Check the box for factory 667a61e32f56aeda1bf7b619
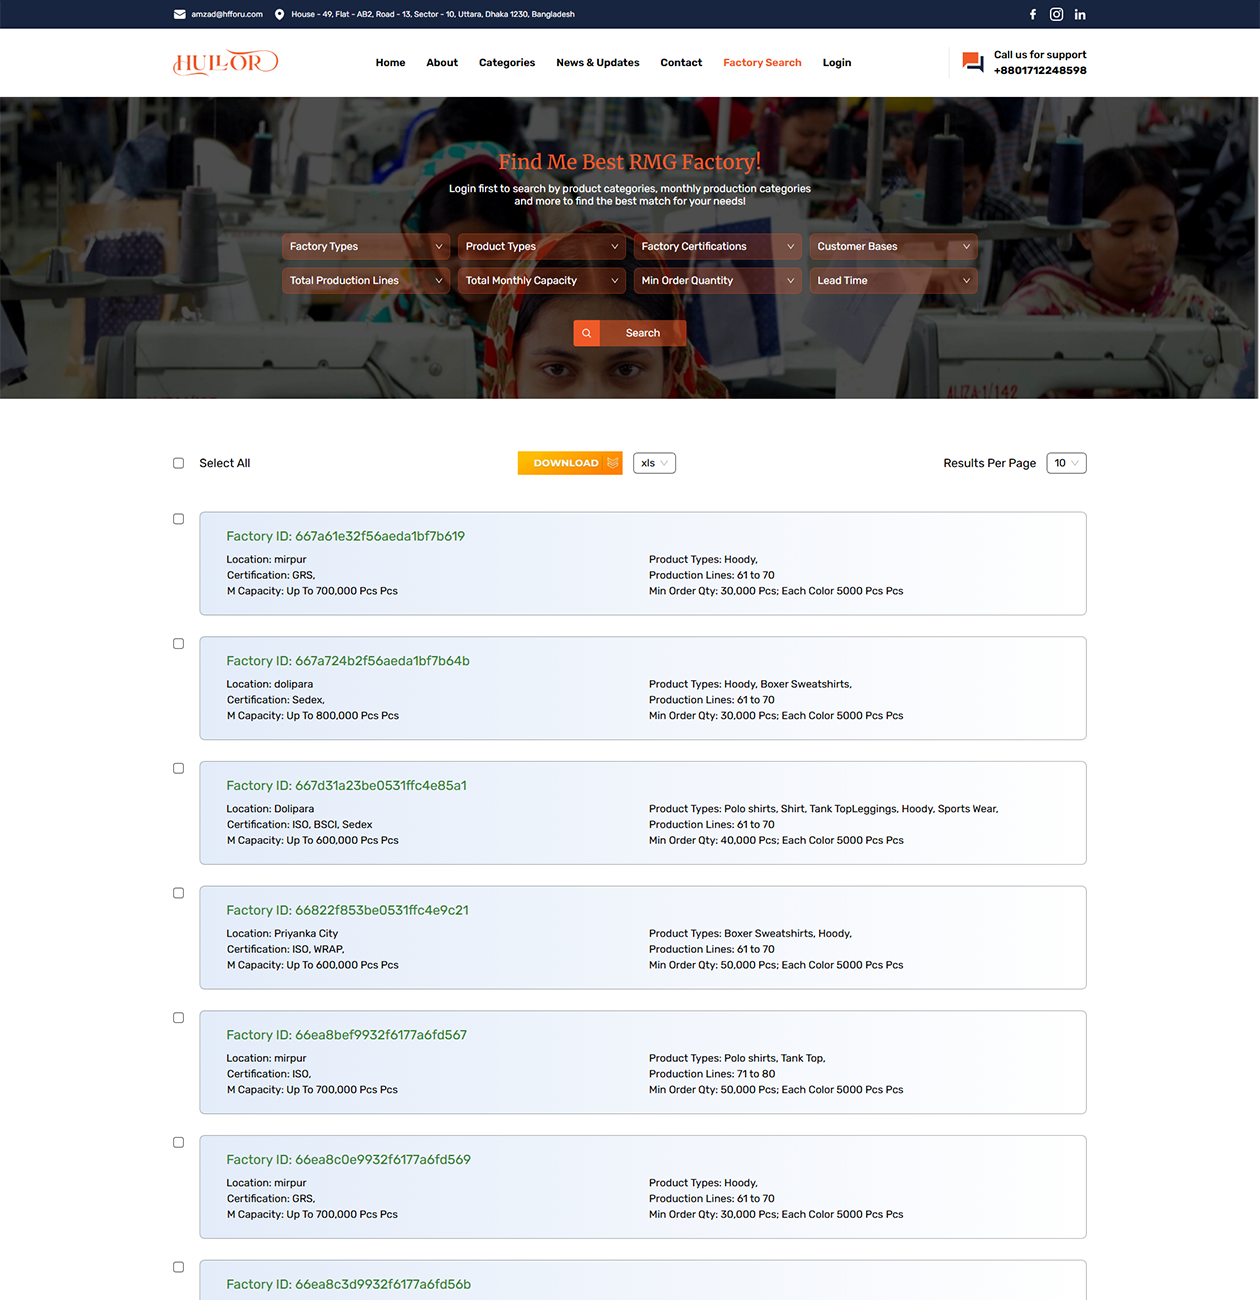Image resolution: width=1260 pixels, height=1300 pixels. [179, 519]
